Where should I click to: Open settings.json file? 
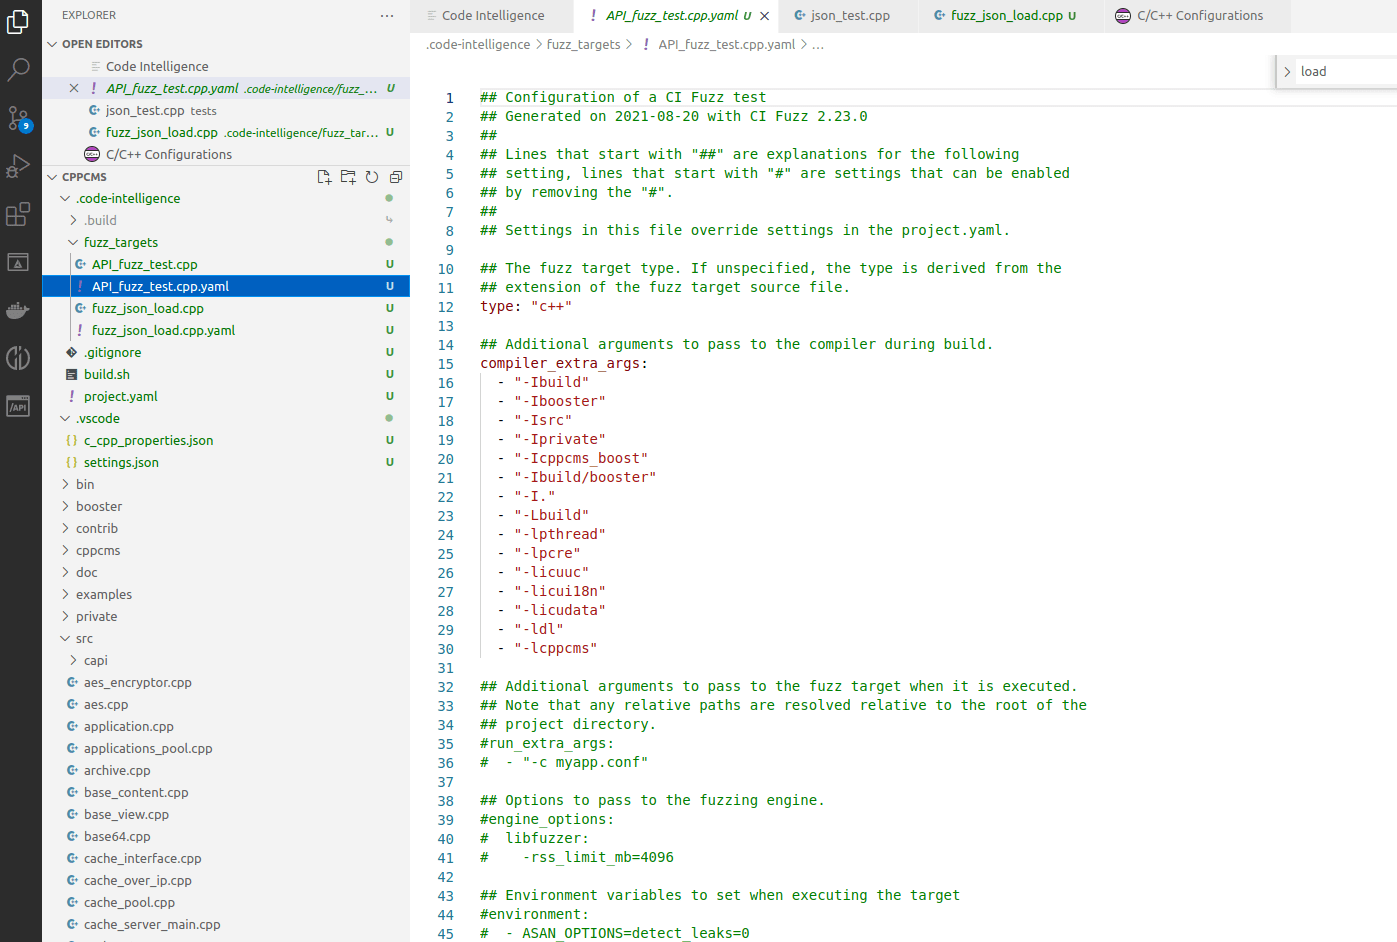coord(226,463)
